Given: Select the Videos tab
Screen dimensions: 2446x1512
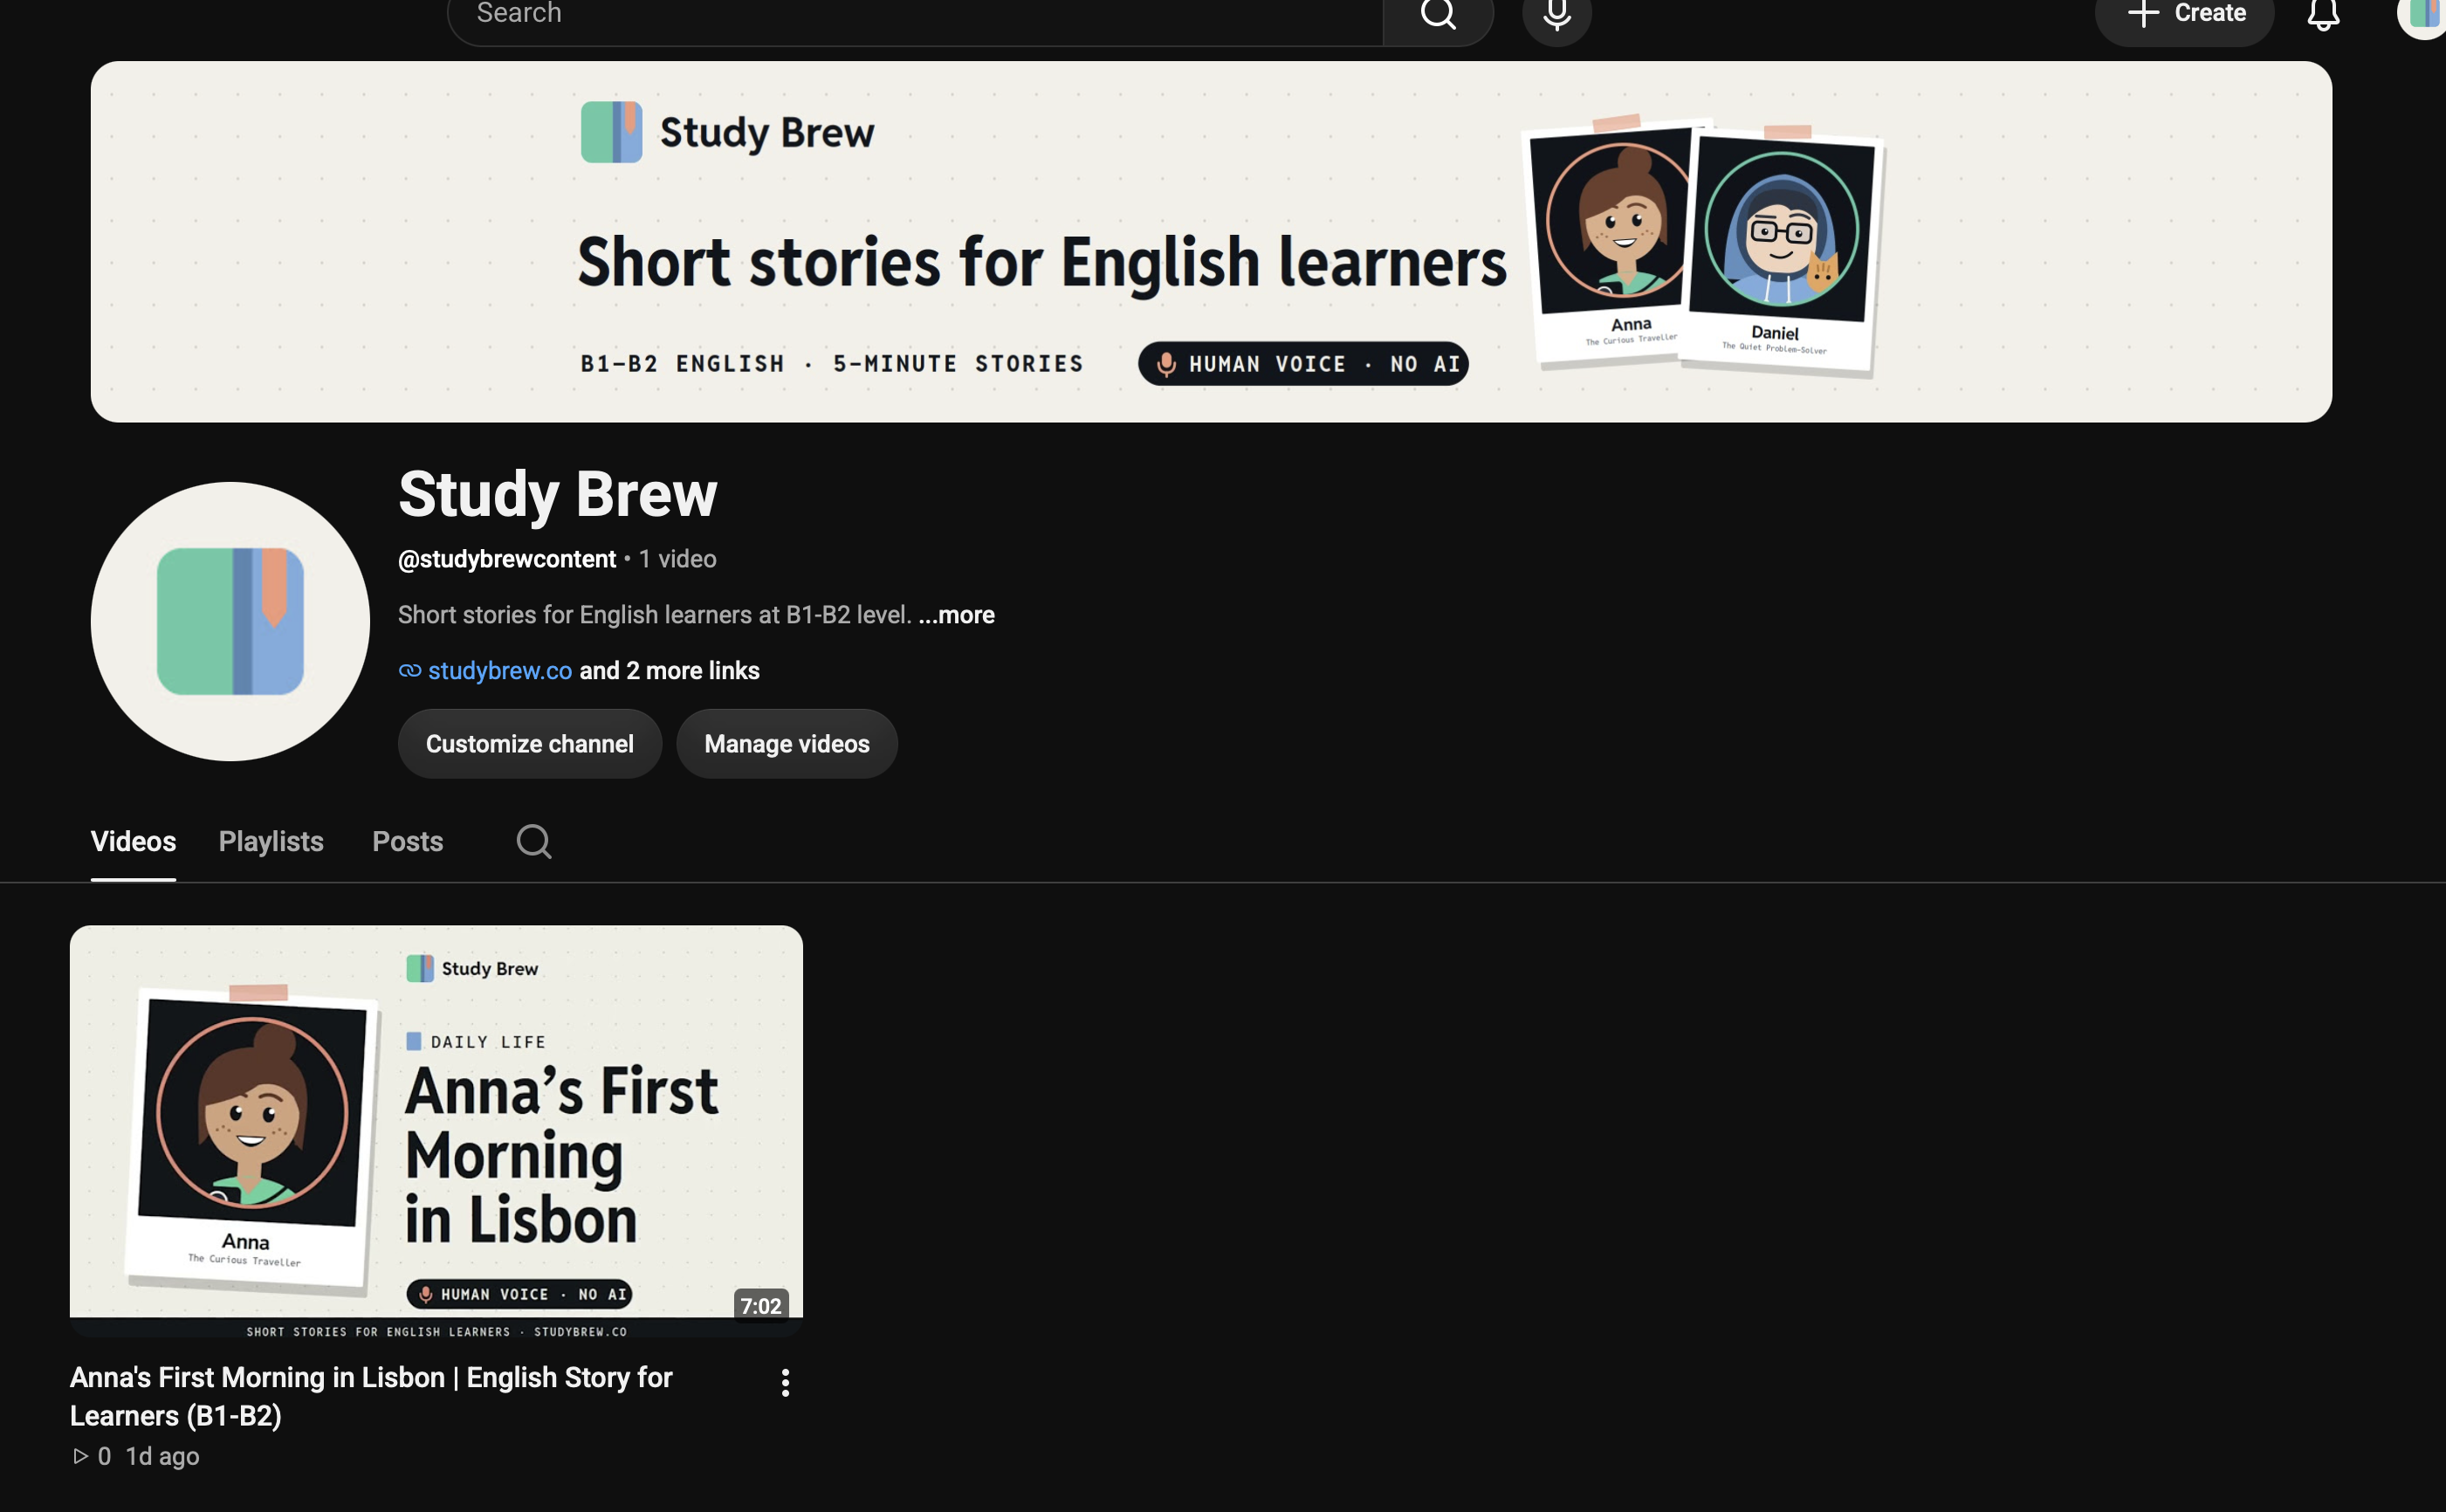Looking at the screenshot, I should click(133, 842).
